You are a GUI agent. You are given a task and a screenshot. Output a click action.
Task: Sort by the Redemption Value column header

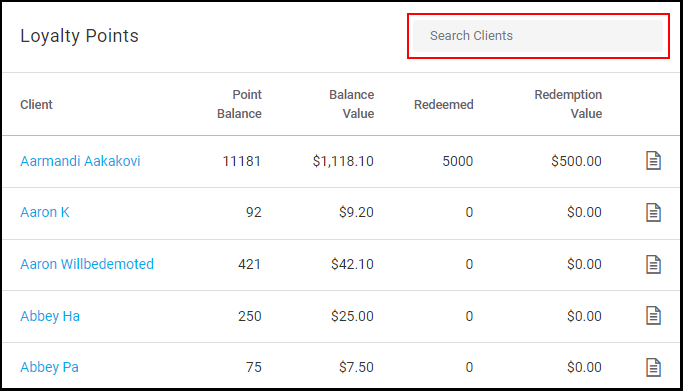(x=568, y=104)
